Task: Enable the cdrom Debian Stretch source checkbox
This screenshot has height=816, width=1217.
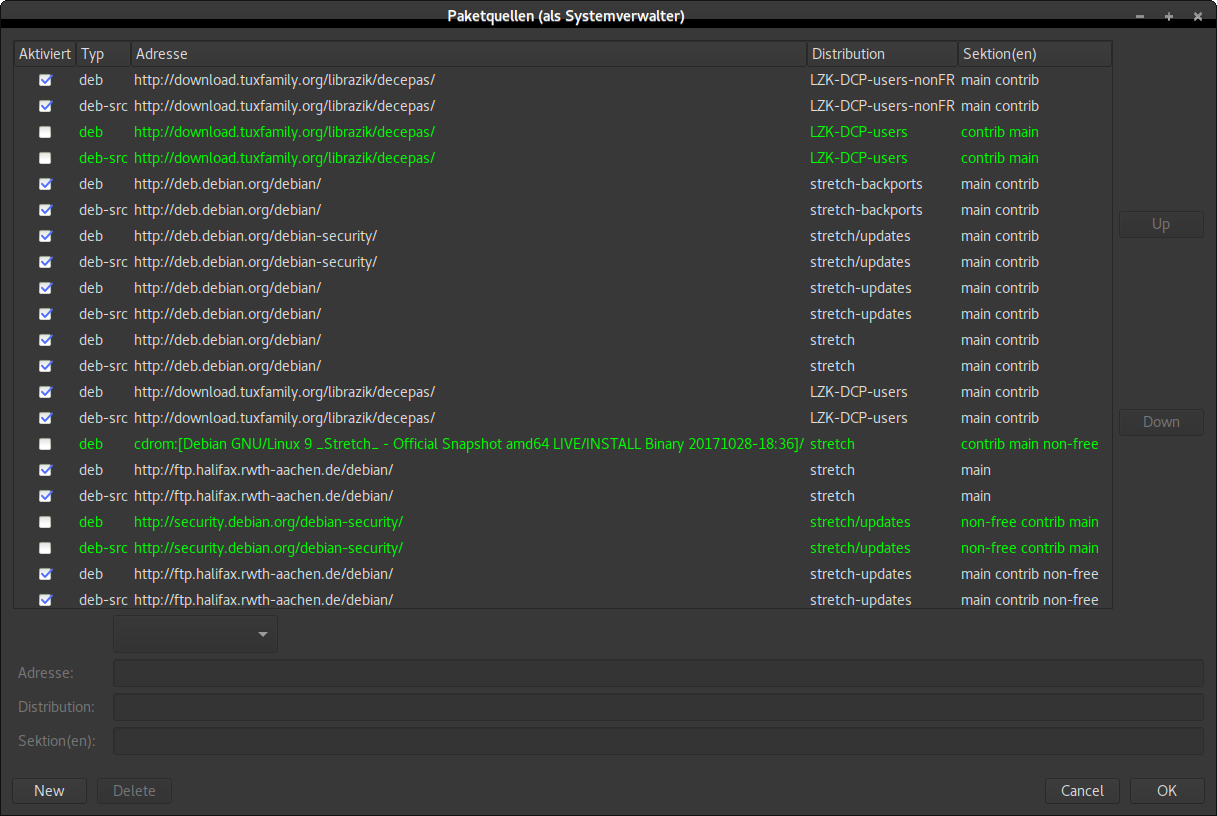Action: point(45,444)
